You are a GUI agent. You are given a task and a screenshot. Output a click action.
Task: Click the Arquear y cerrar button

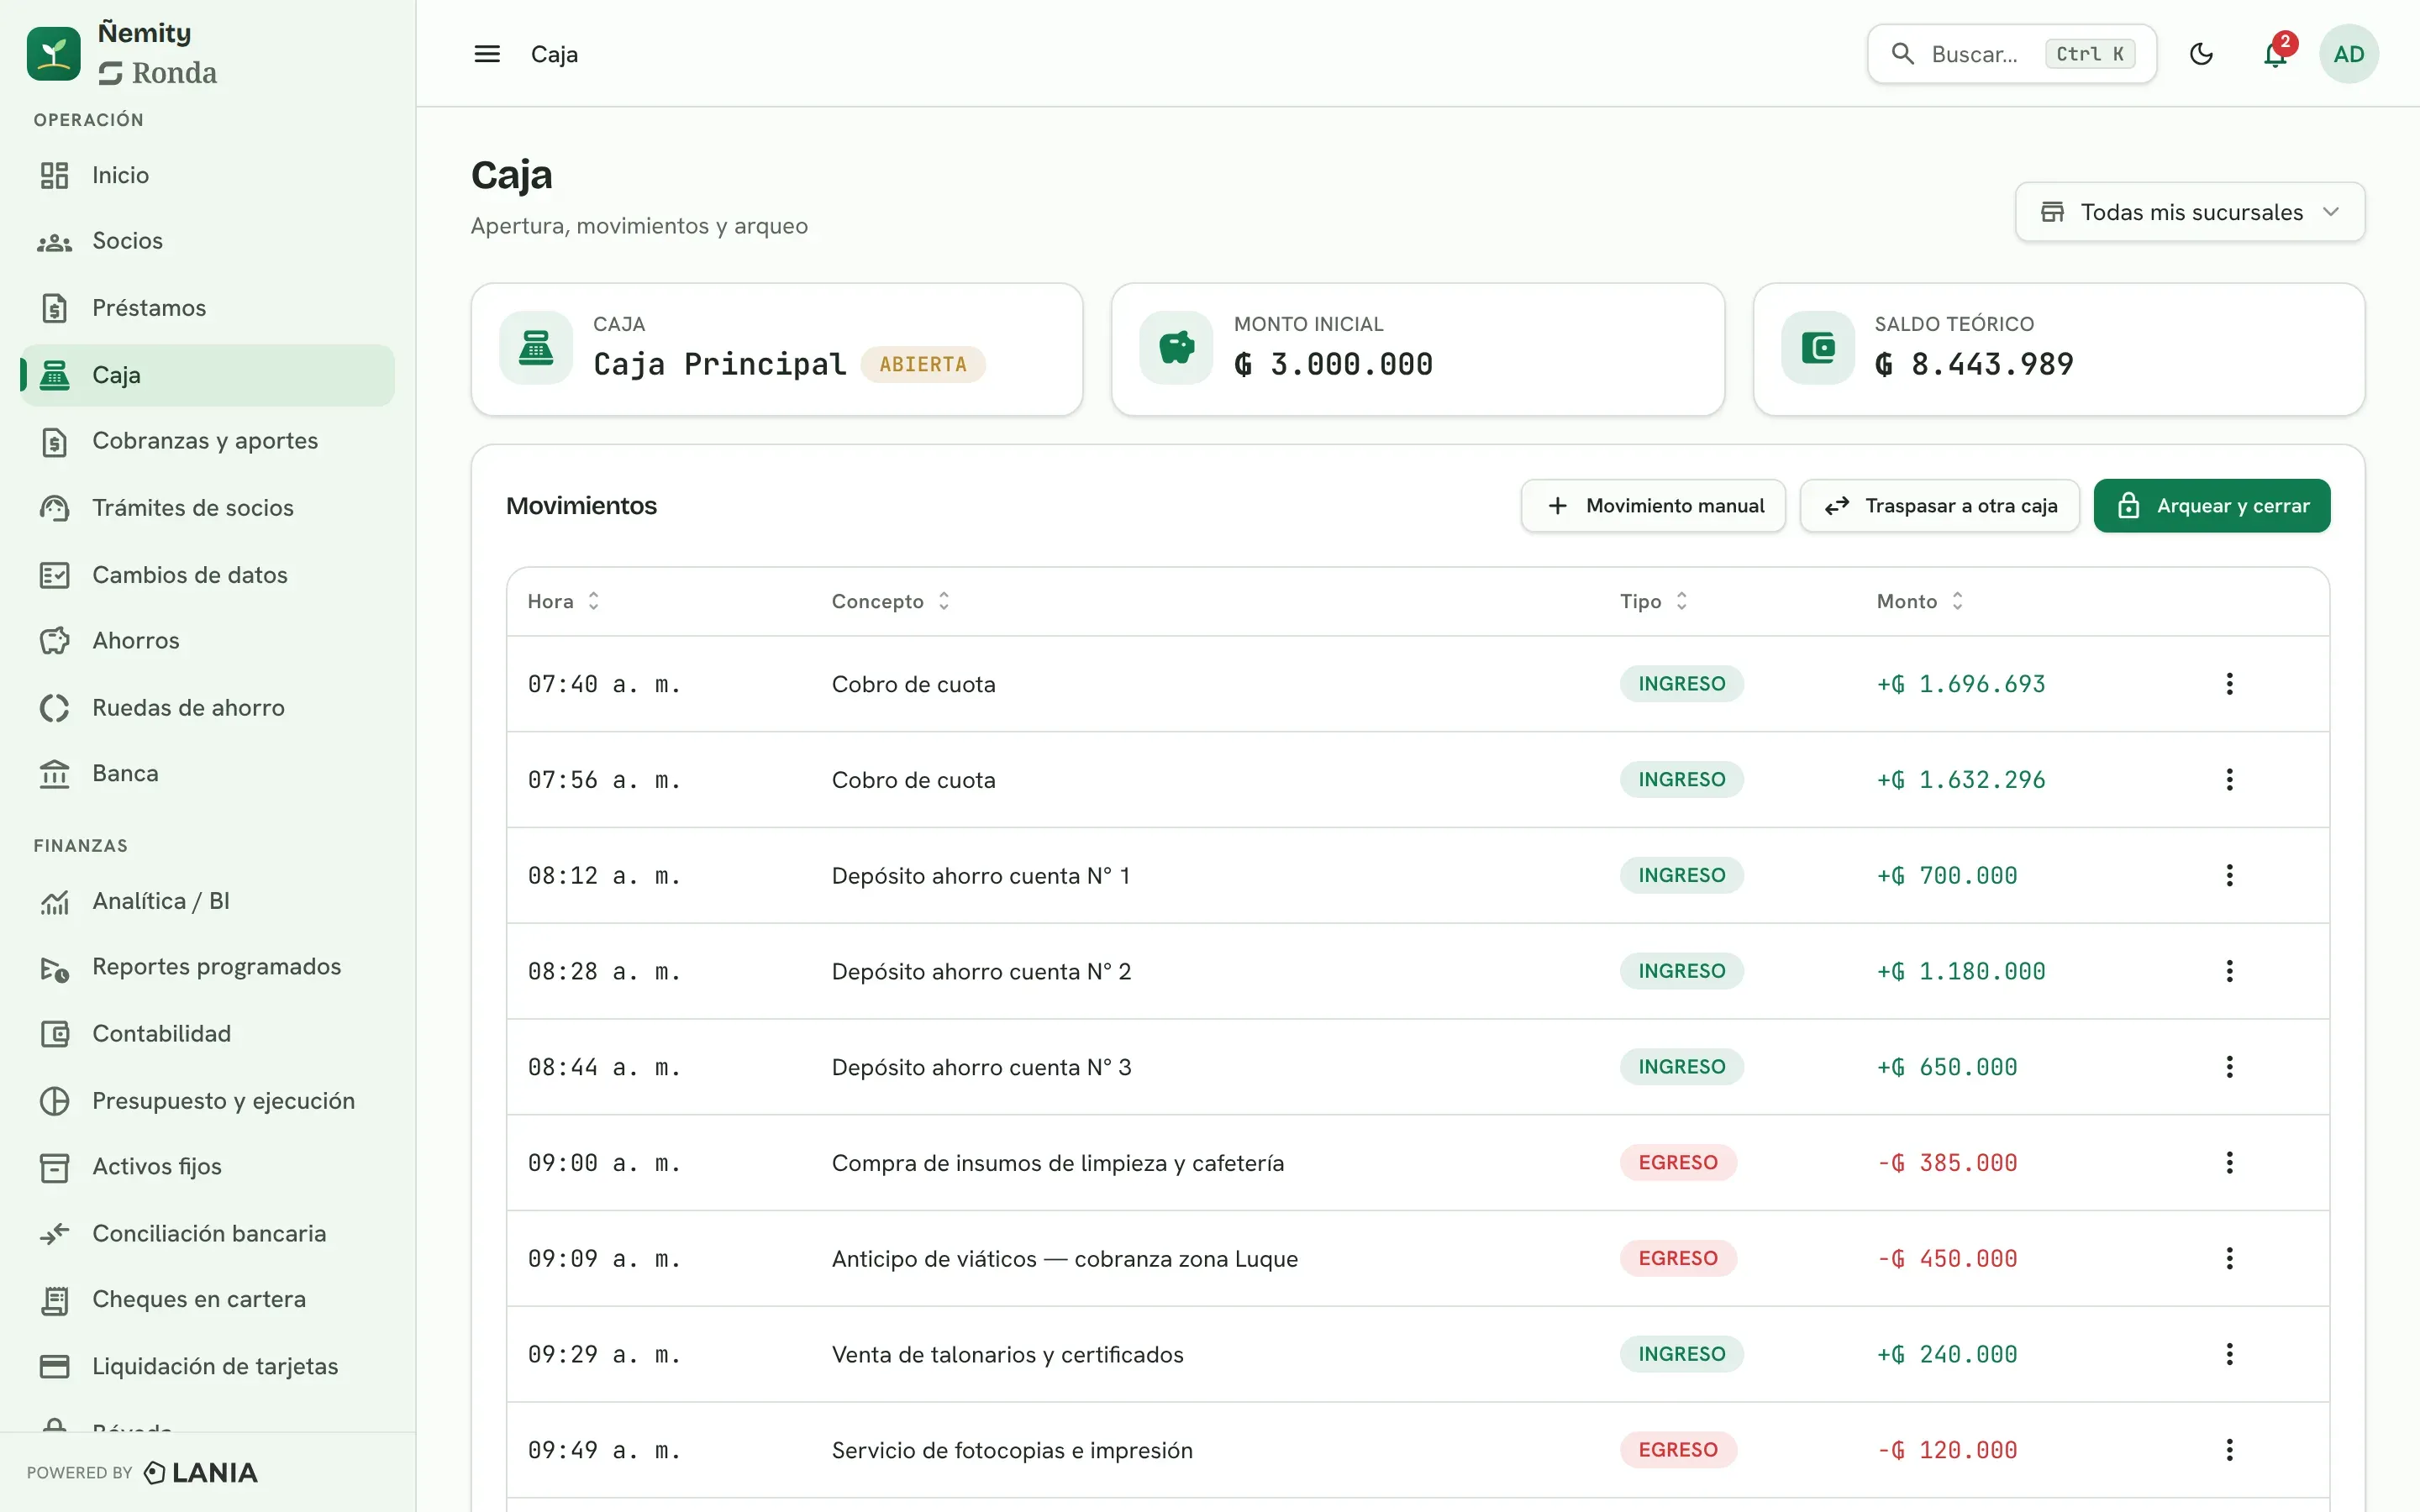point(2212,506)
